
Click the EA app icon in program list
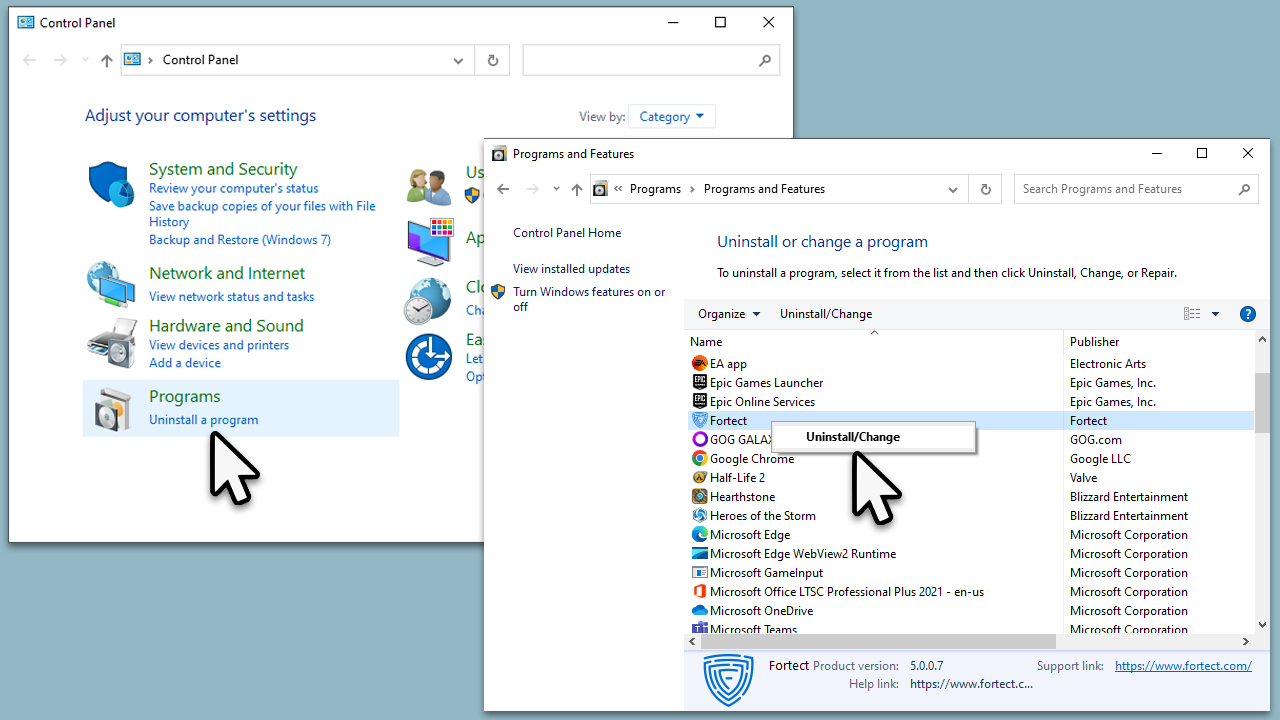click(700, 364)
